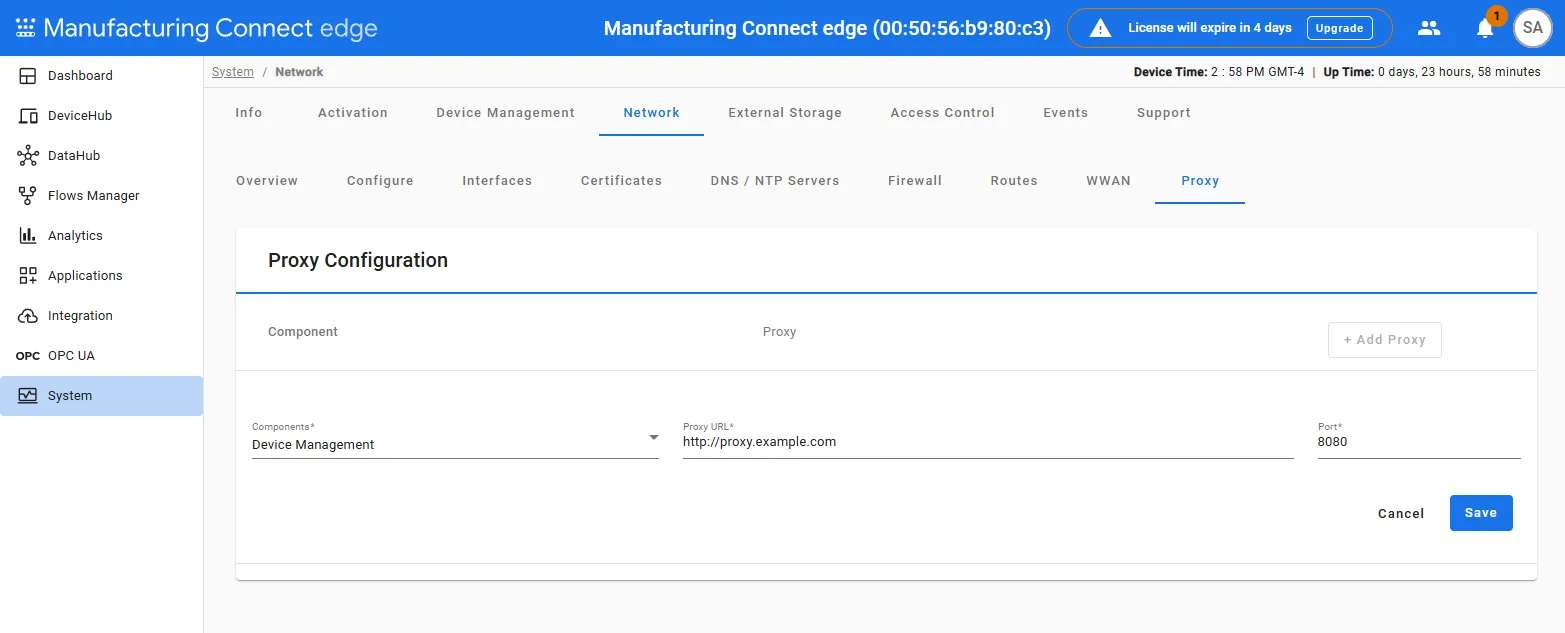
Task: Cancel the proxy edit
Action: [1401, 513]
